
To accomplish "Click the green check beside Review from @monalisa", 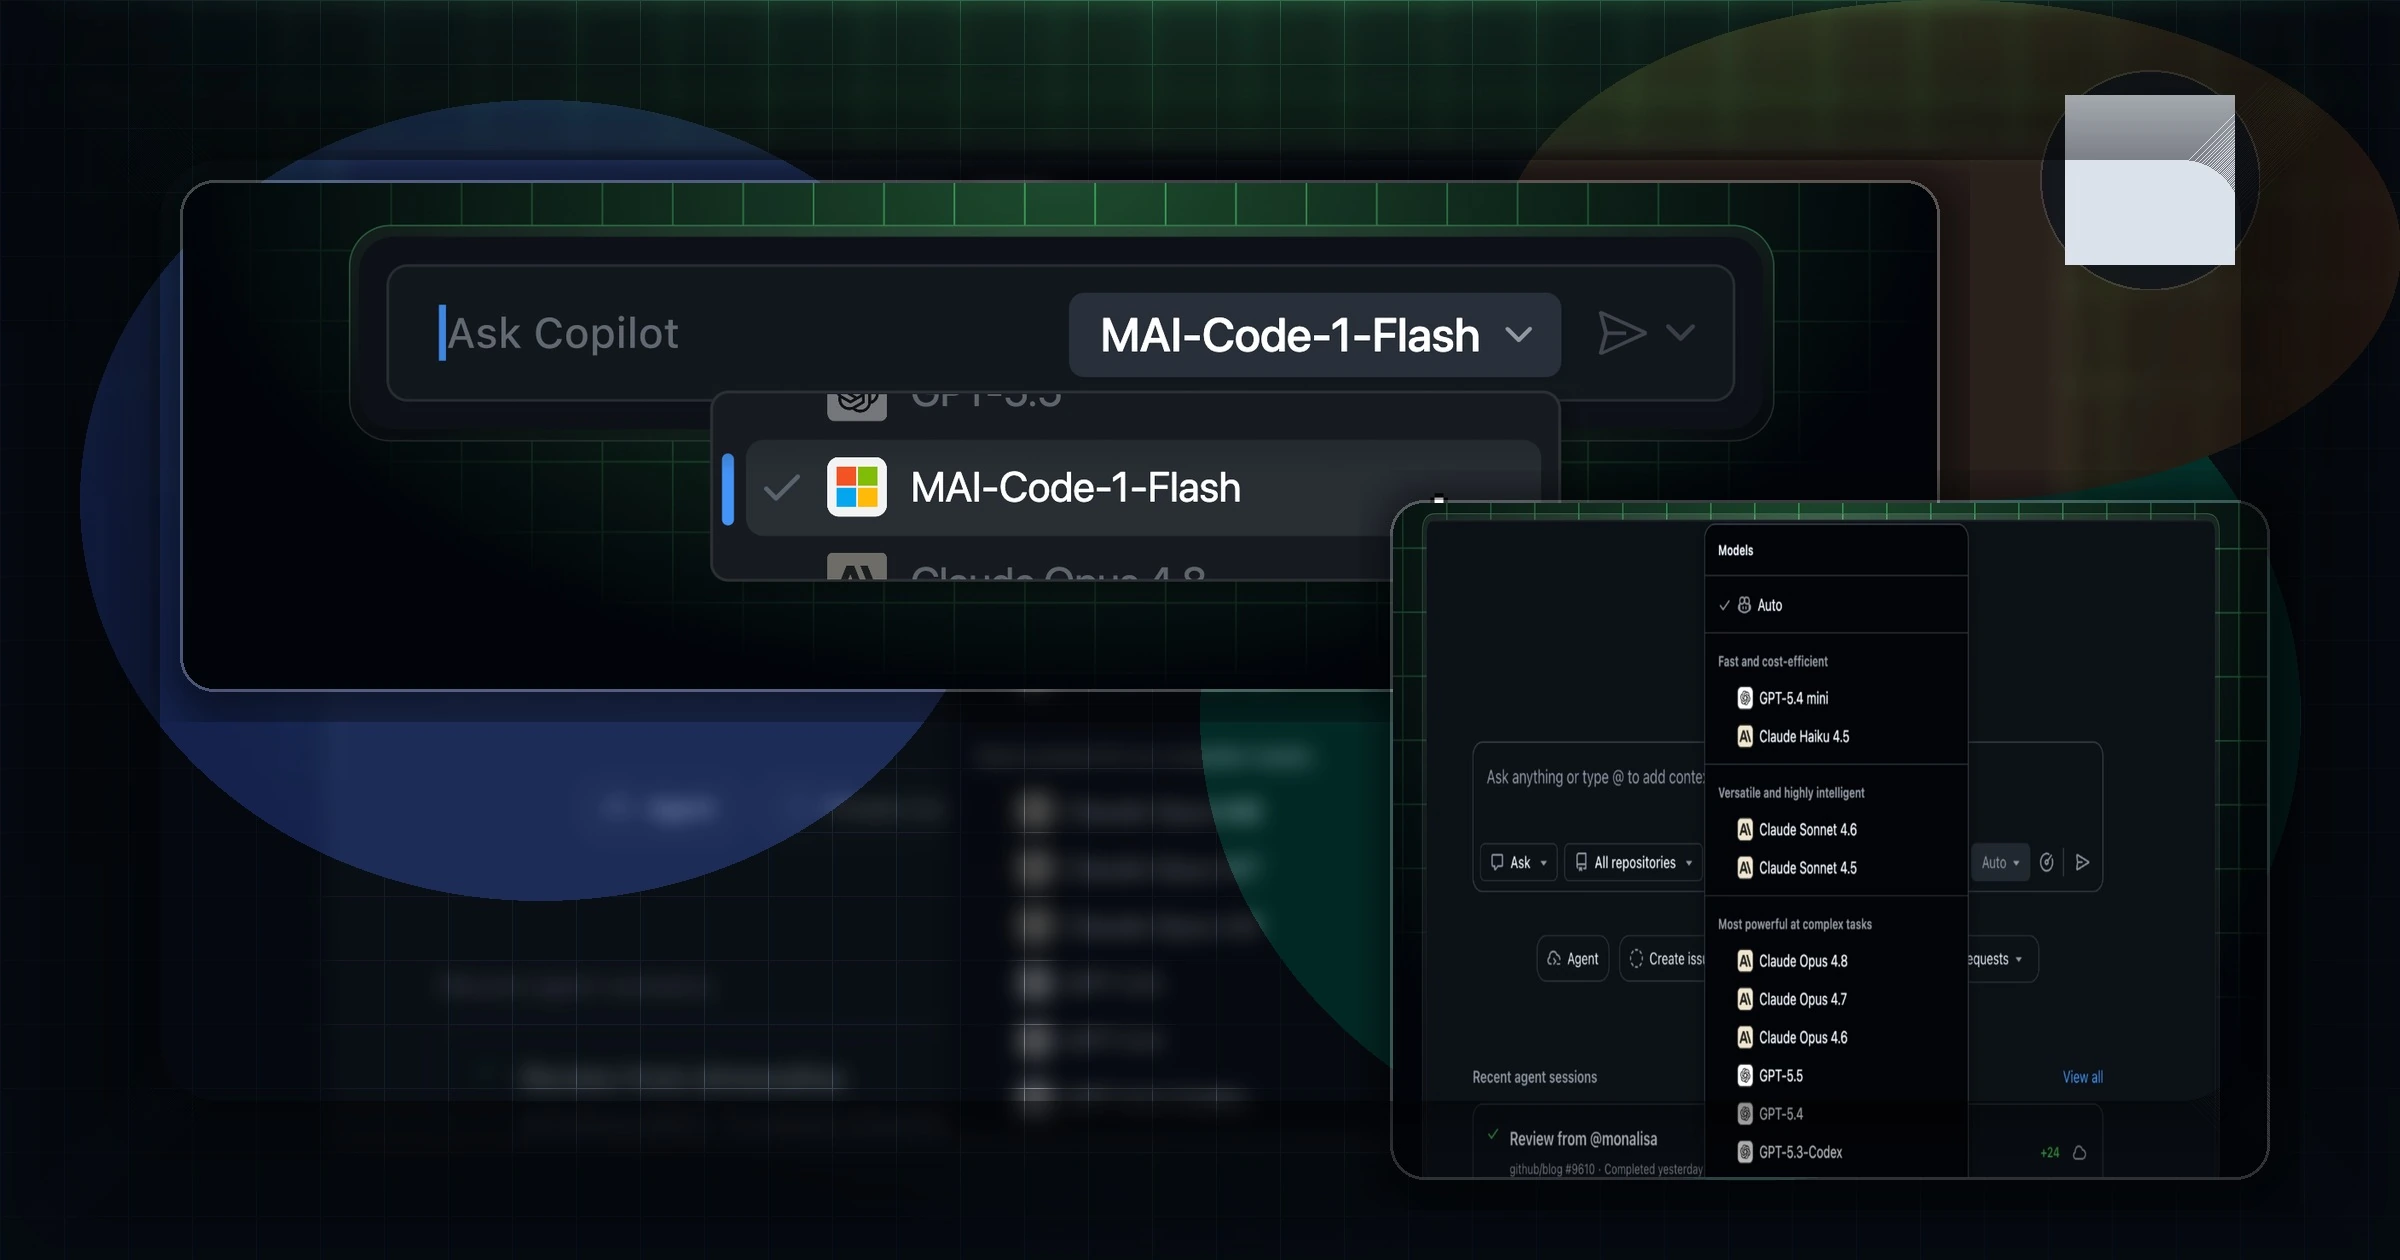I will 1492,1134.
